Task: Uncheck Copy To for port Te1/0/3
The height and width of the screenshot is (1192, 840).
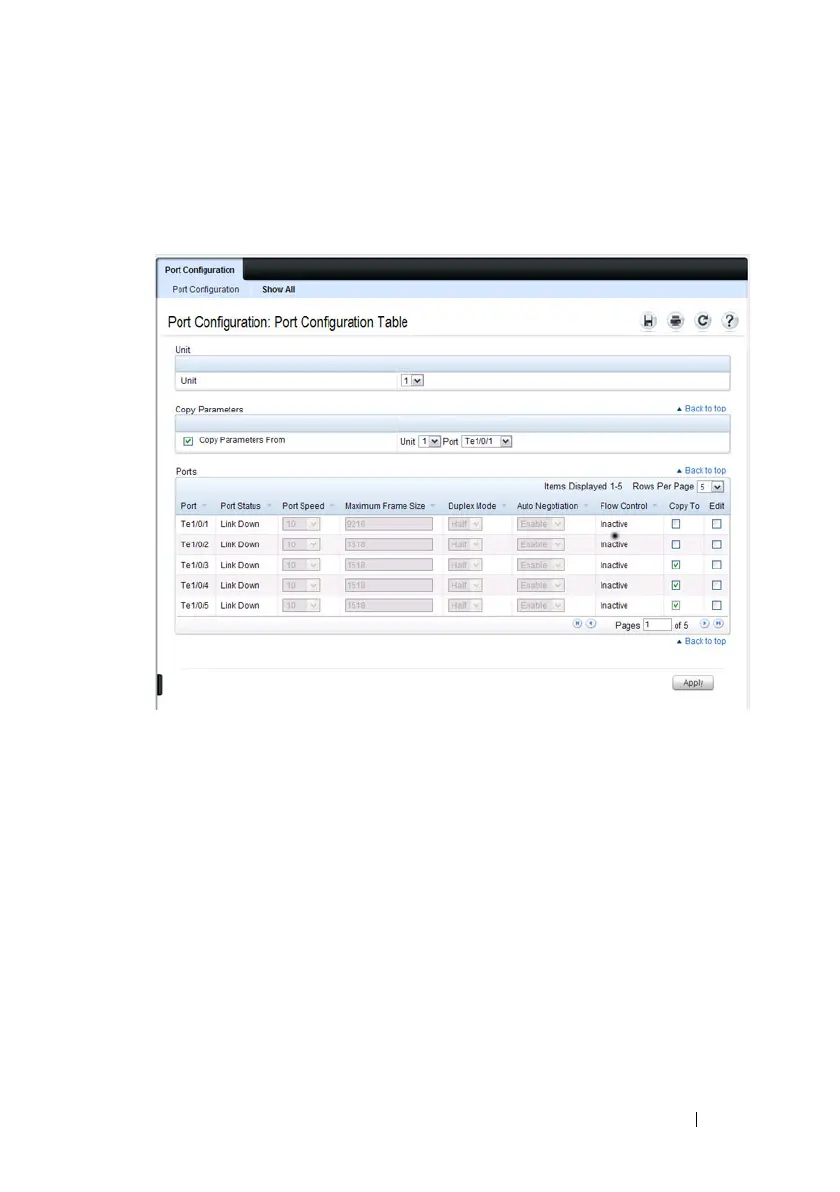Action: 676,565
